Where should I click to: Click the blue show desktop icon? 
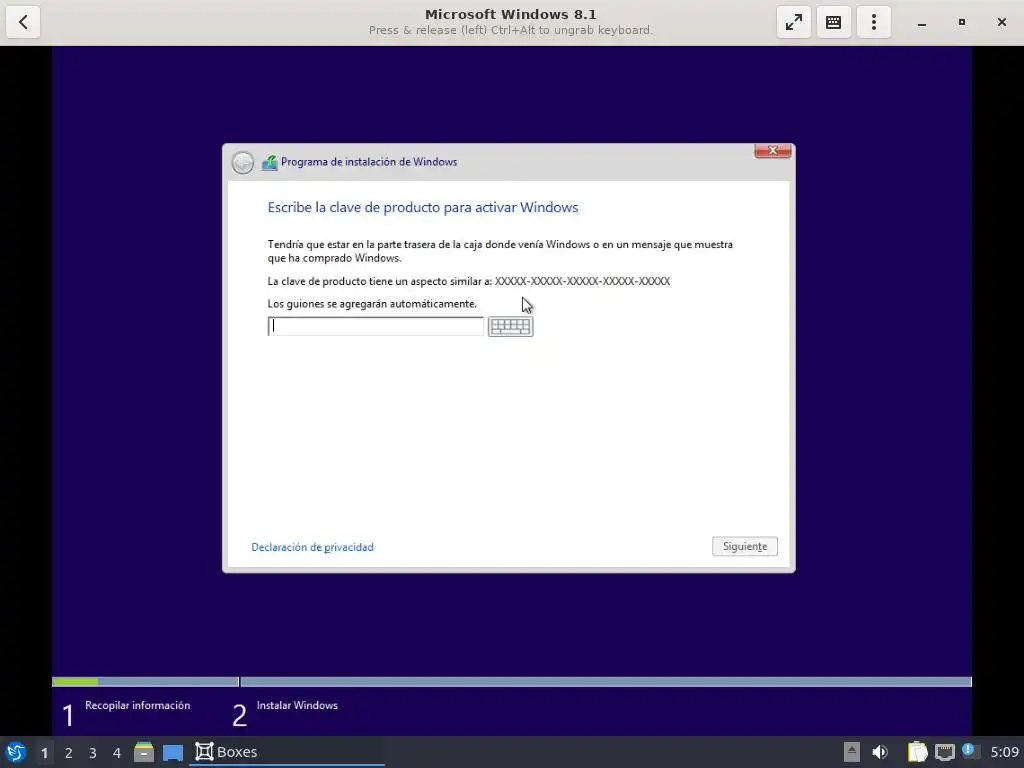[172, 752]
